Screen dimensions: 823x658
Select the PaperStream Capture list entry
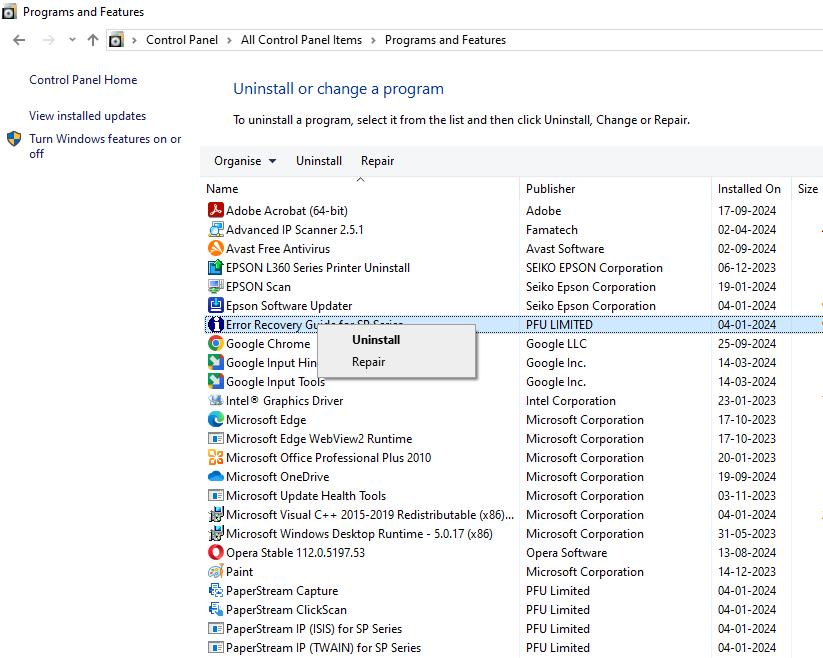282,591
